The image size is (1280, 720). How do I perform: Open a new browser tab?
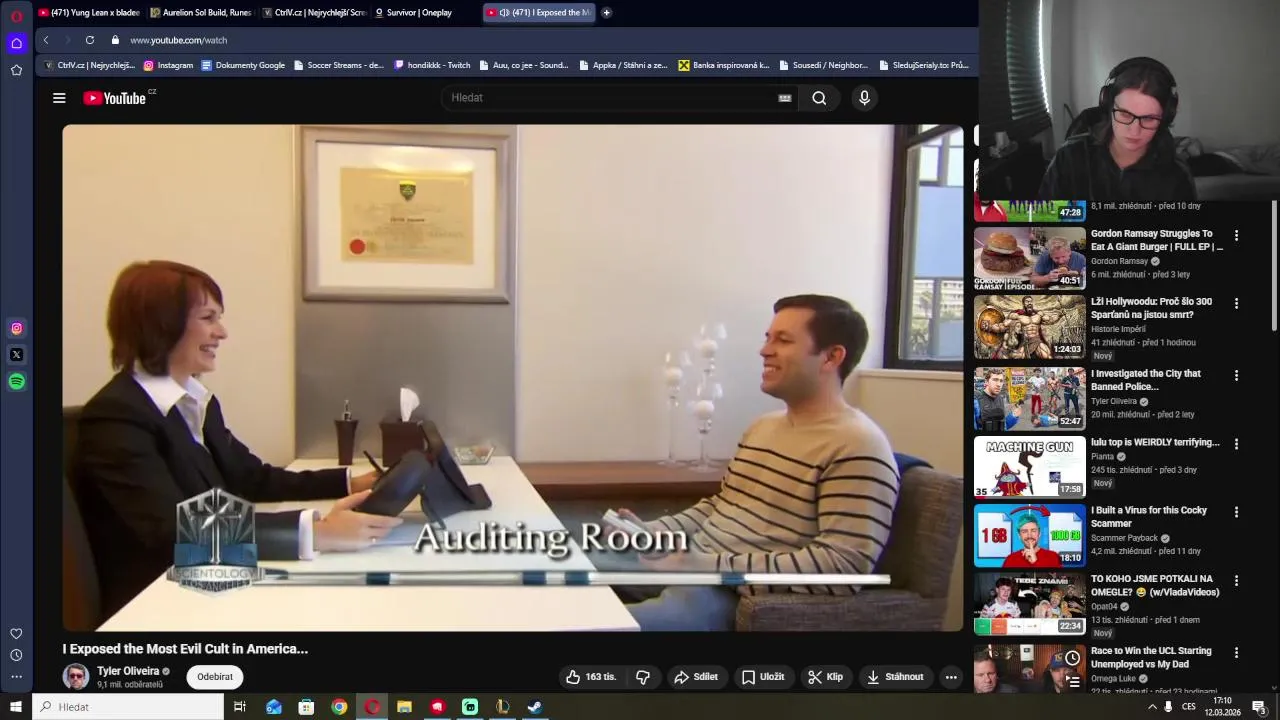coord(606,13)
